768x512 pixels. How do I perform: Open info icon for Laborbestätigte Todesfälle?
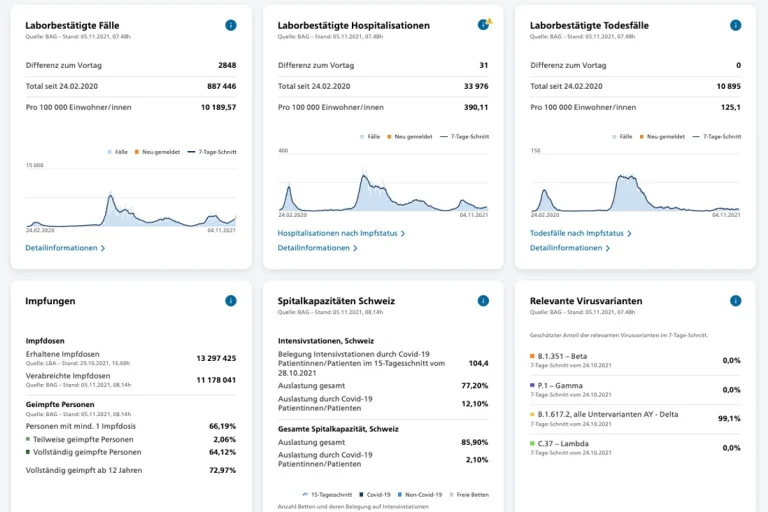(x=735, y=25)
